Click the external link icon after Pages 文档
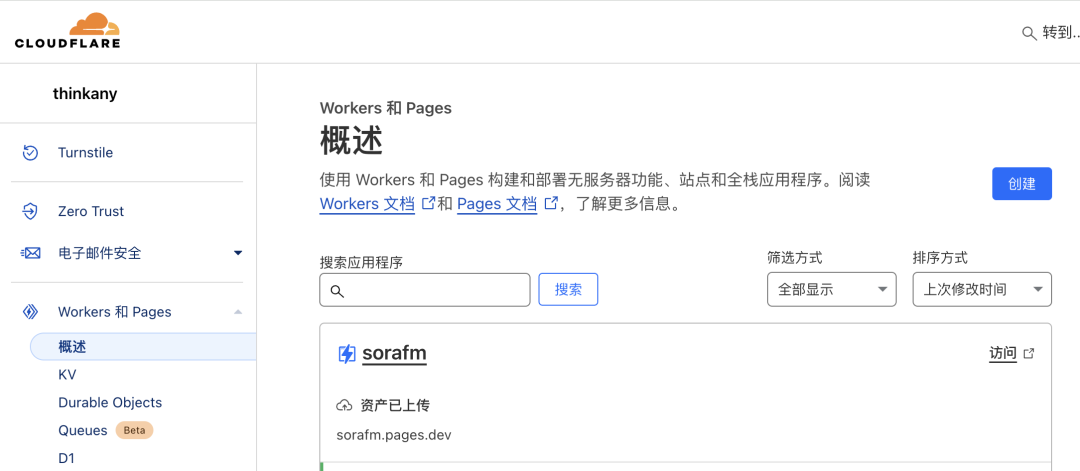 (x=550, y=203)
